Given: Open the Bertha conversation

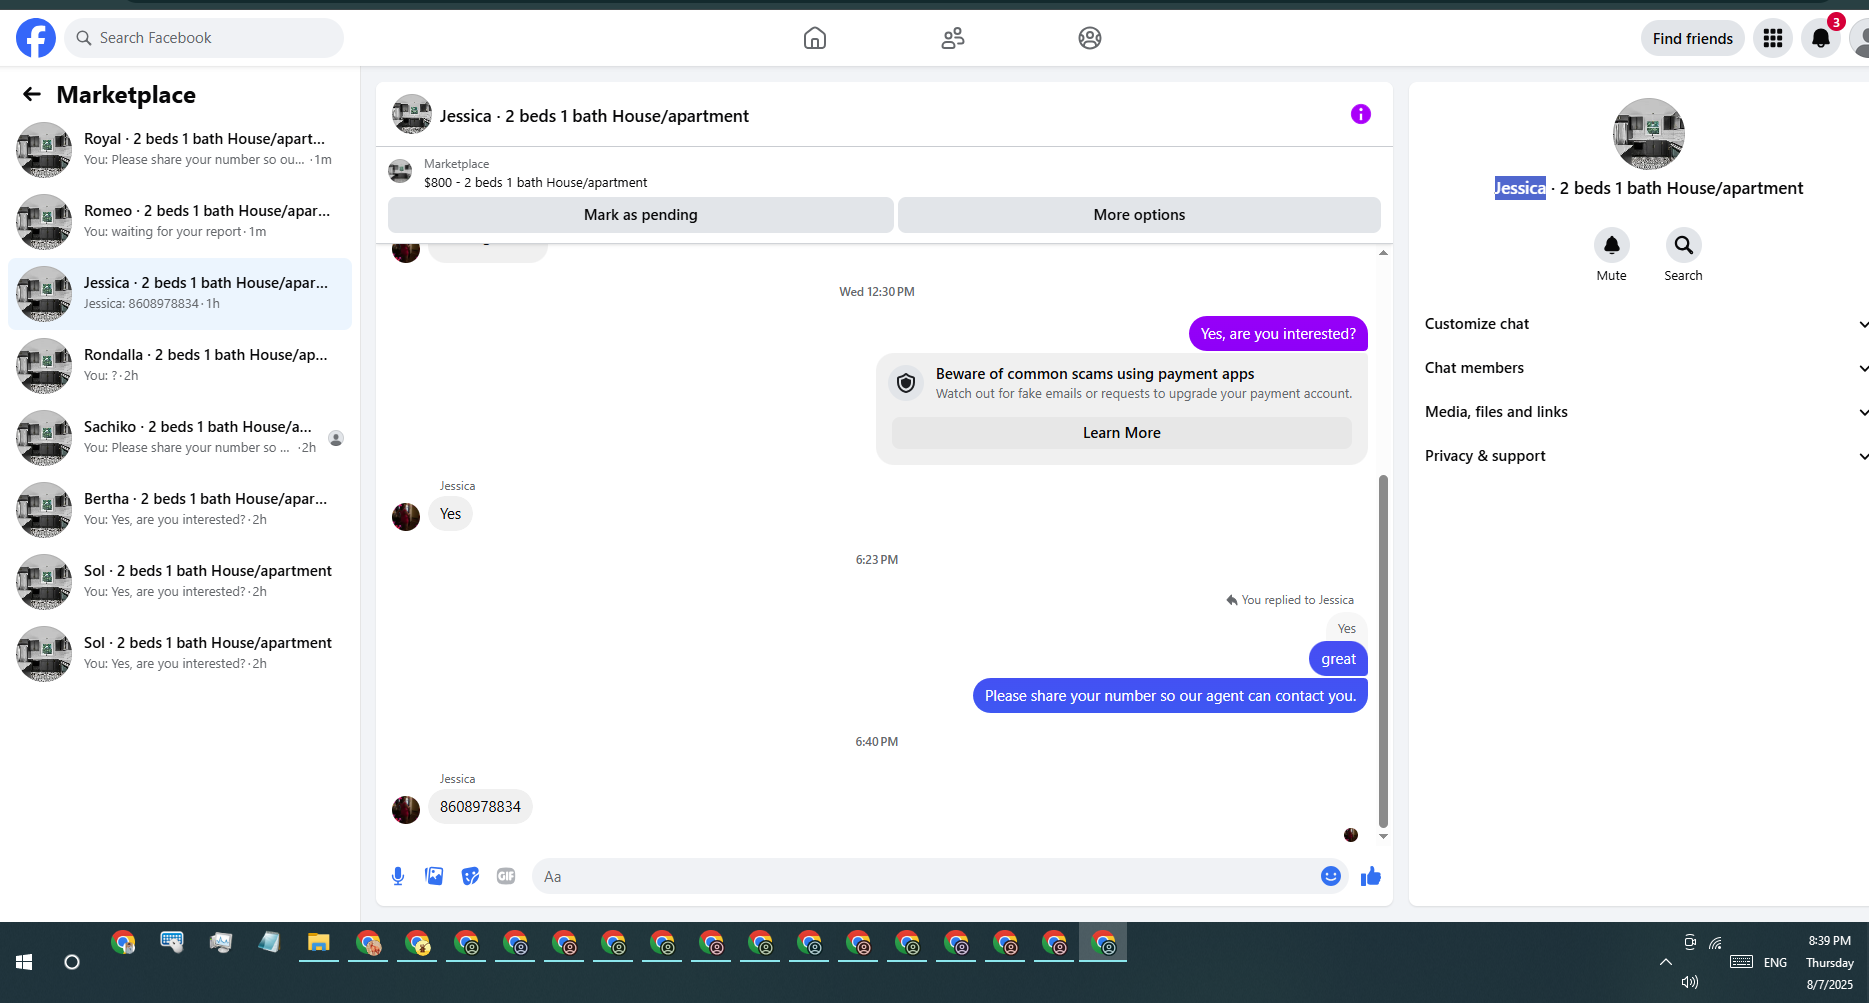Looking at the screenshot, I should click(180, 510).
